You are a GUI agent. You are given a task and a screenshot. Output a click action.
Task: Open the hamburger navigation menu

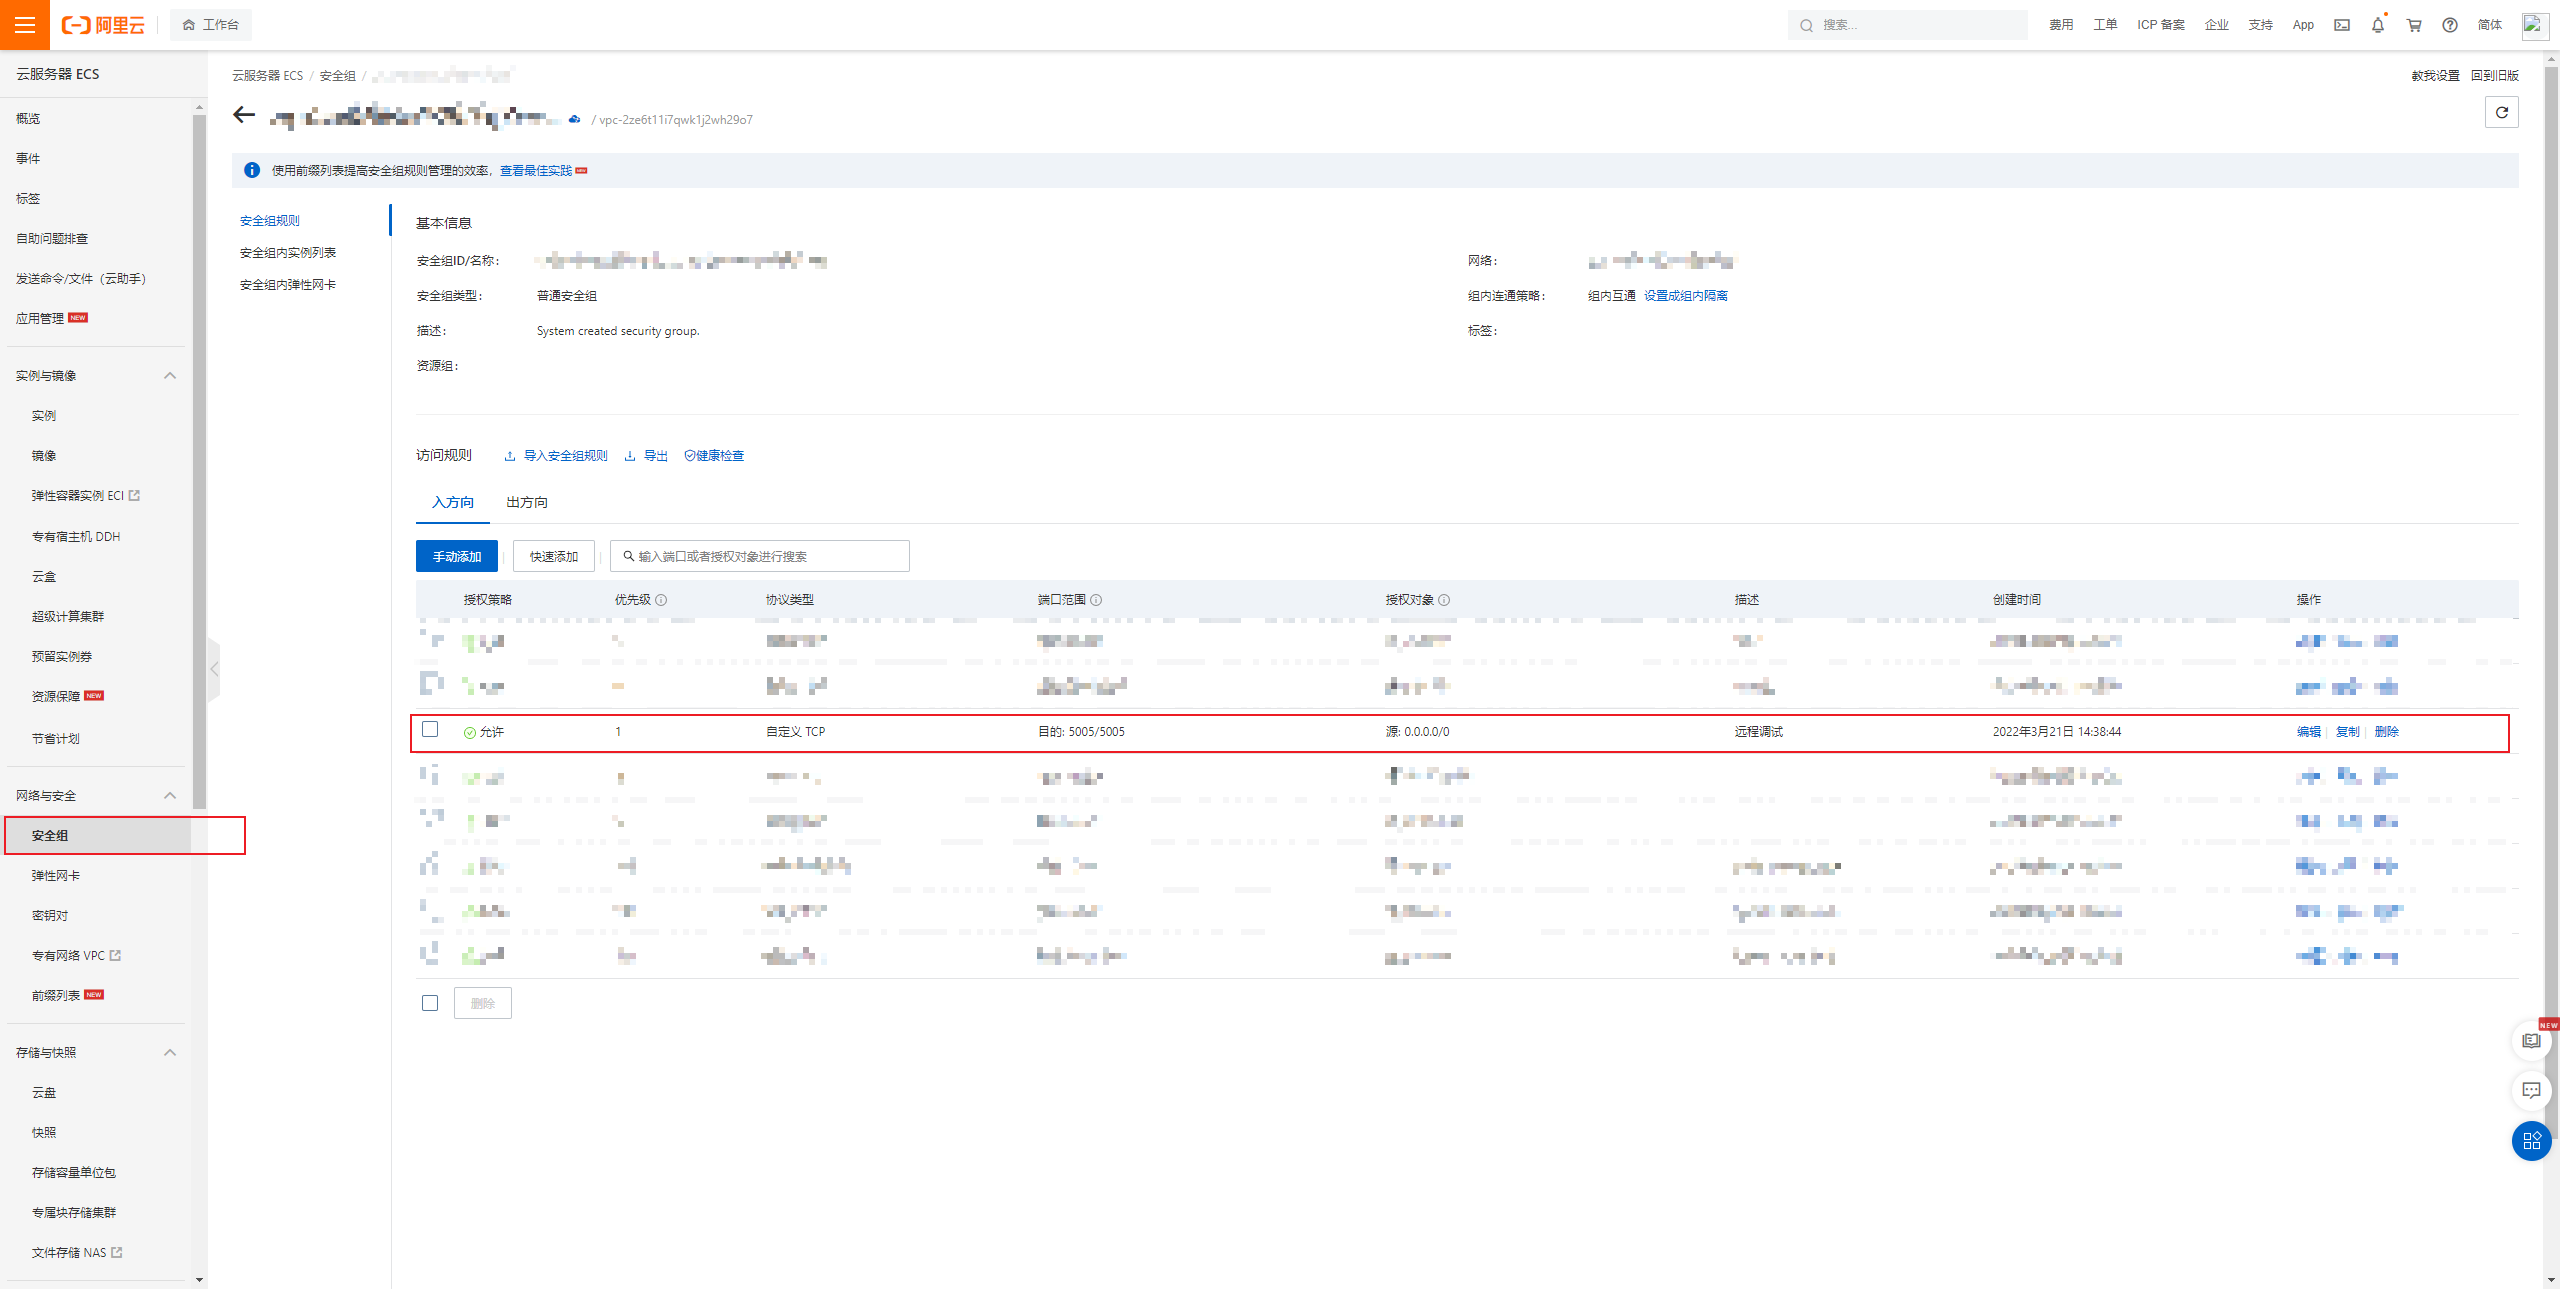tap(25, 25)
